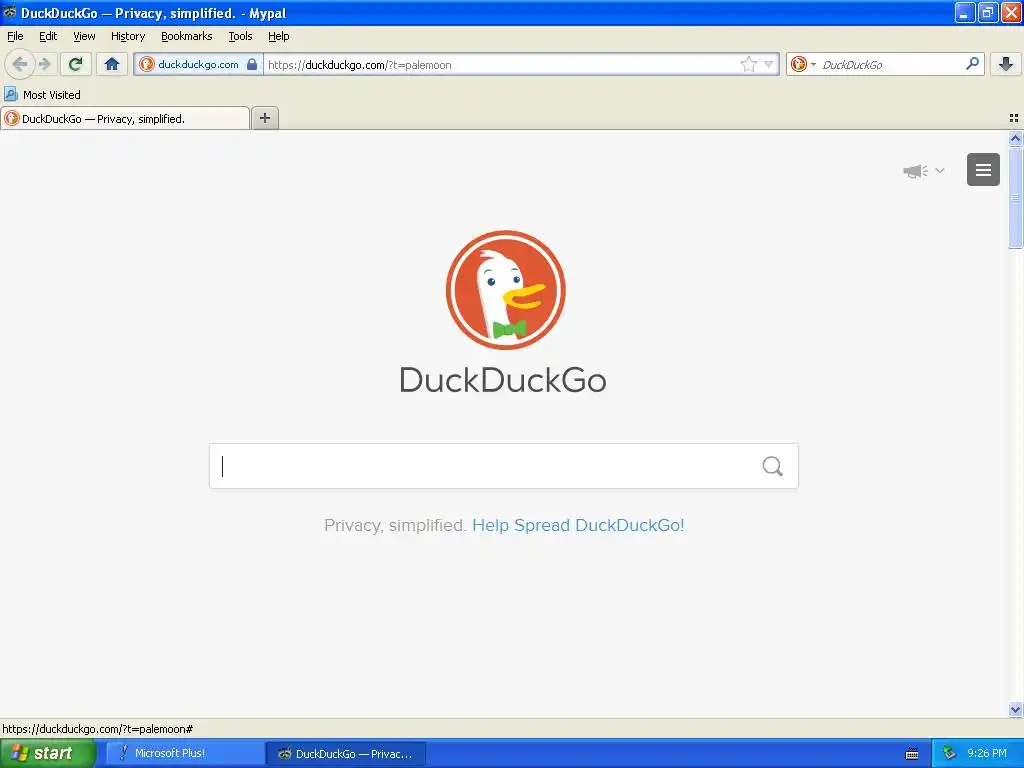Open the downloads arrow button

(1006, 64)
